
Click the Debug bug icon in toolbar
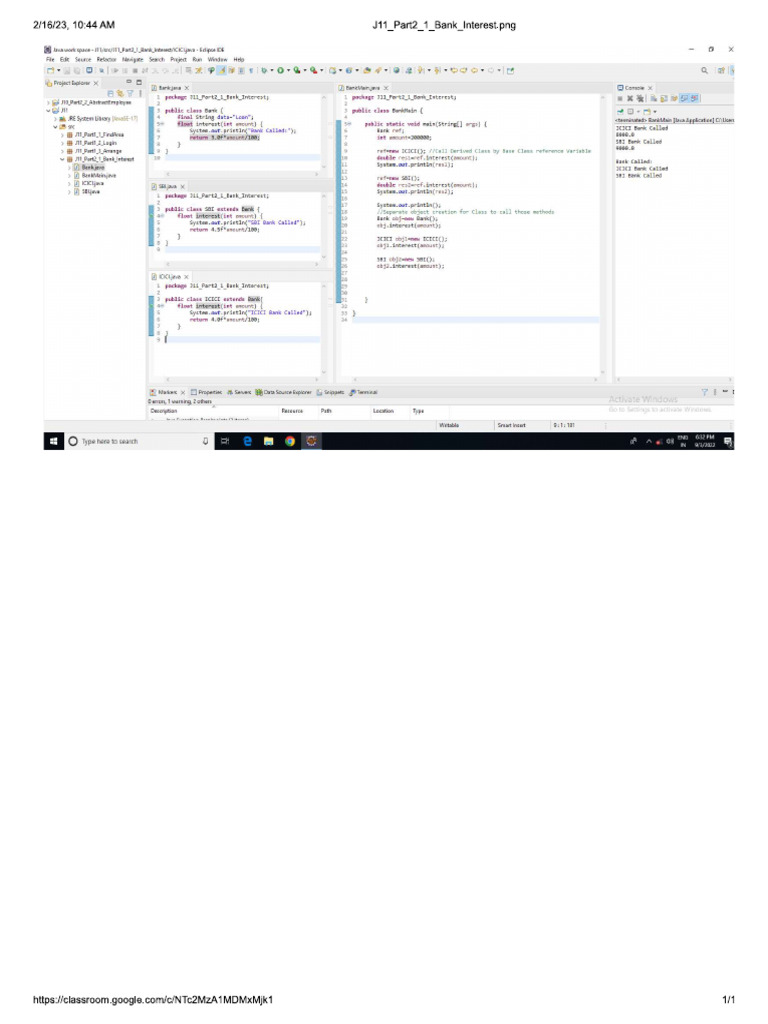click(x=263, y=70)
